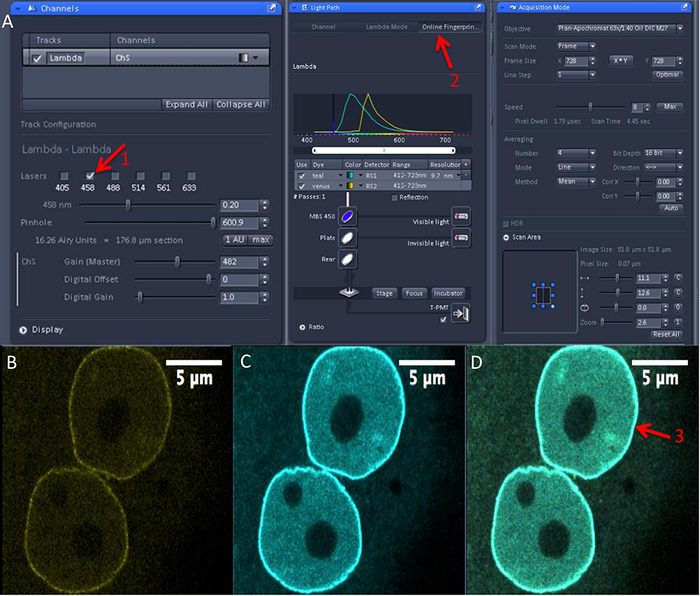700x596 pixels.
Task: Switch to the Online Fingerprinting tab
Action: [x=448, y=27]
